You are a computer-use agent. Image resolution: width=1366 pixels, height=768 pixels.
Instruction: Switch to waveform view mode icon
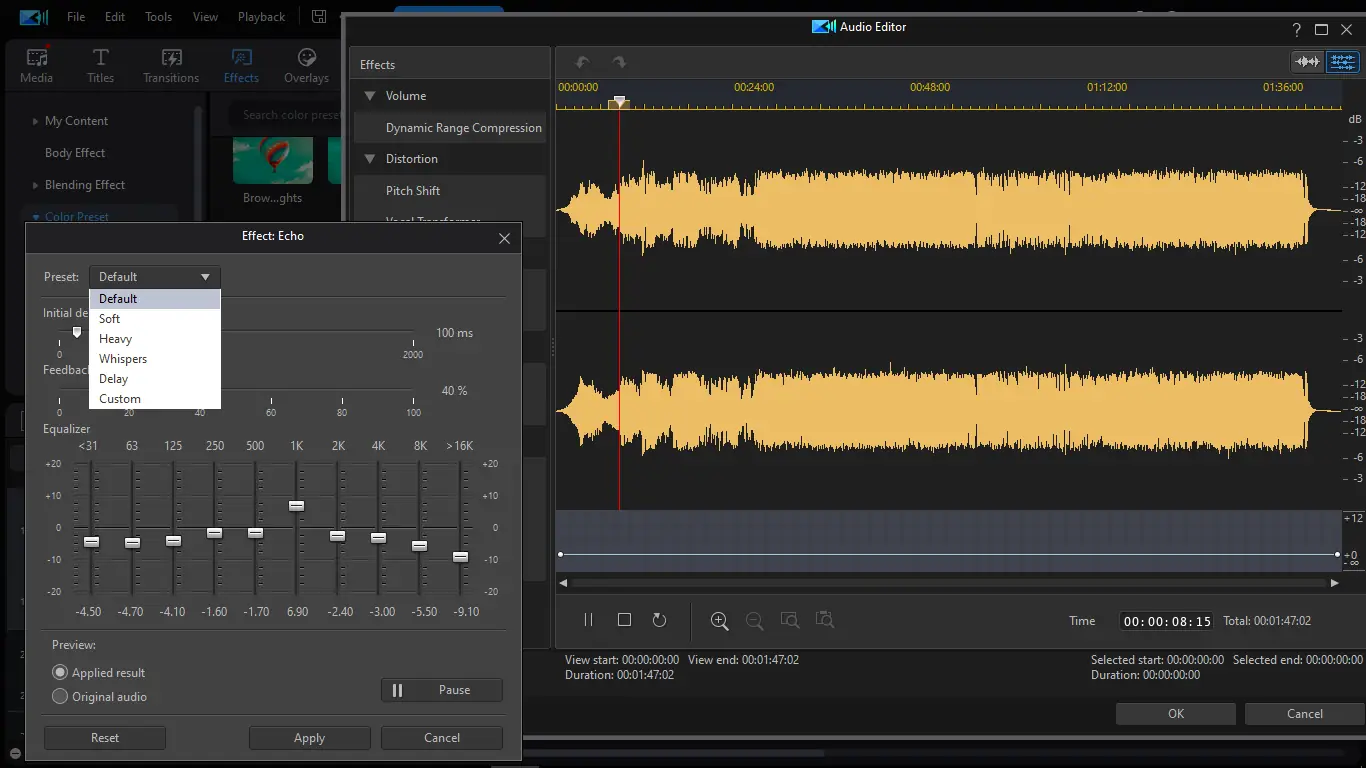(1307, 62)
